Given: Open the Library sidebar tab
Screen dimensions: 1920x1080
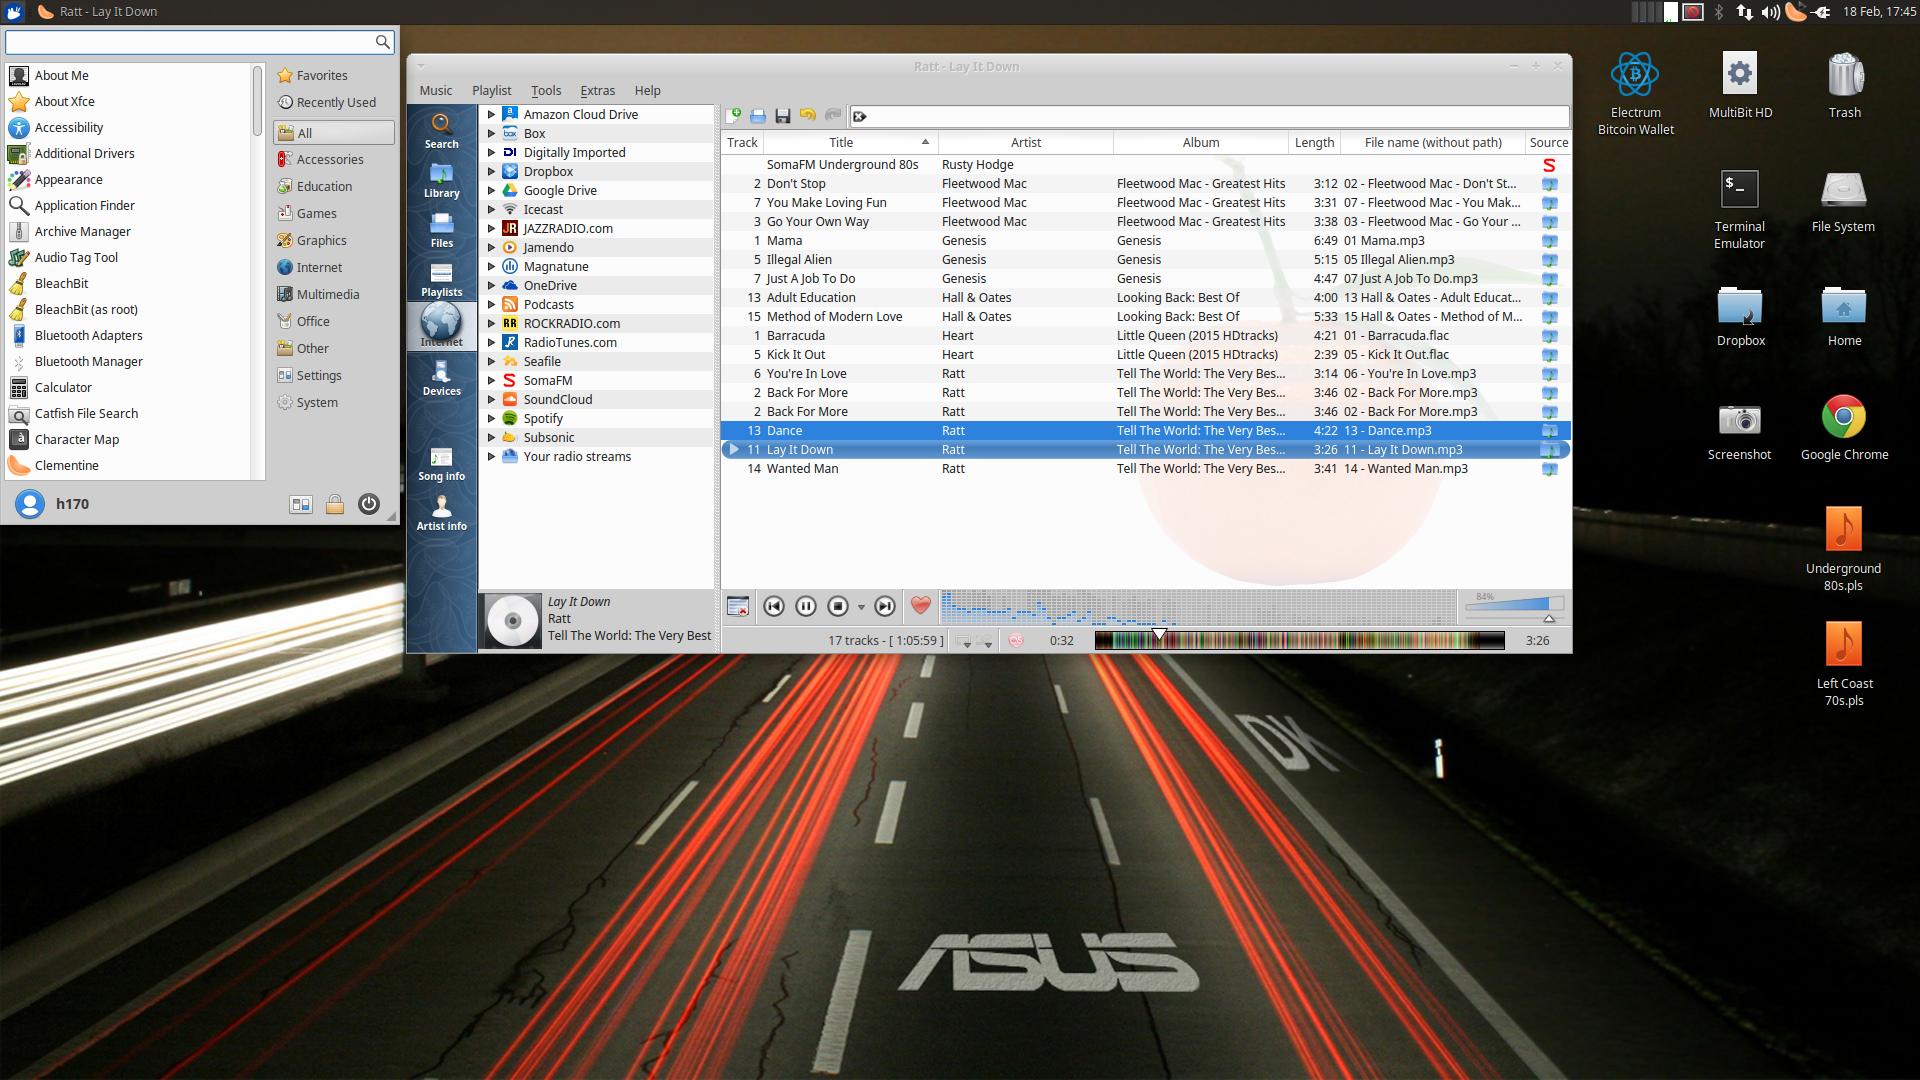Looking at the screenshot, I should (441, 180).
